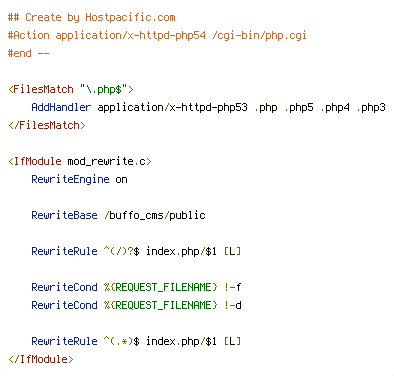The width and height of the screenshot is (394, 376).
Task: Click the RewriteCond line ending '!-f'
Action: pos(136,287)
